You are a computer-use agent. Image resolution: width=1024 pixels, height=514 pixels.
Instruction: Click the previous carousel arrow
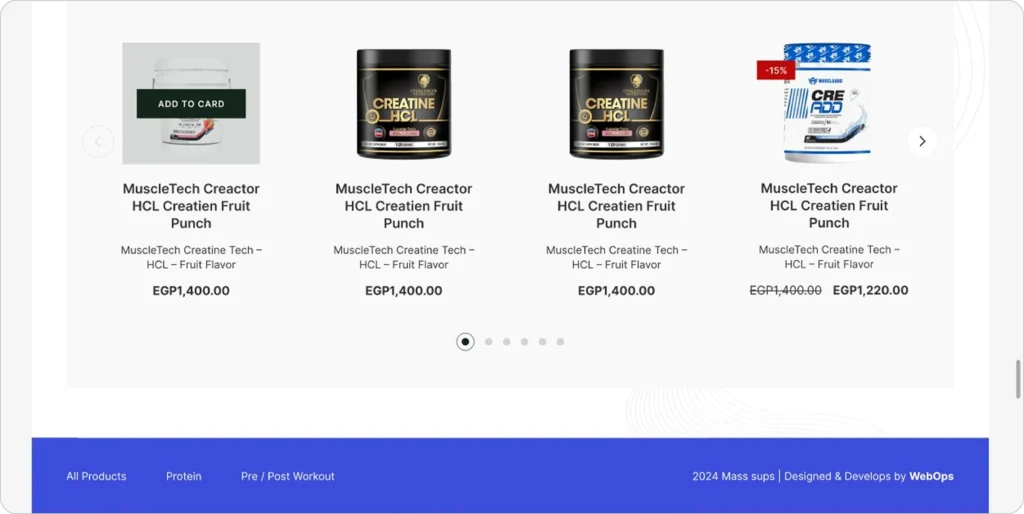coord(98,141)
